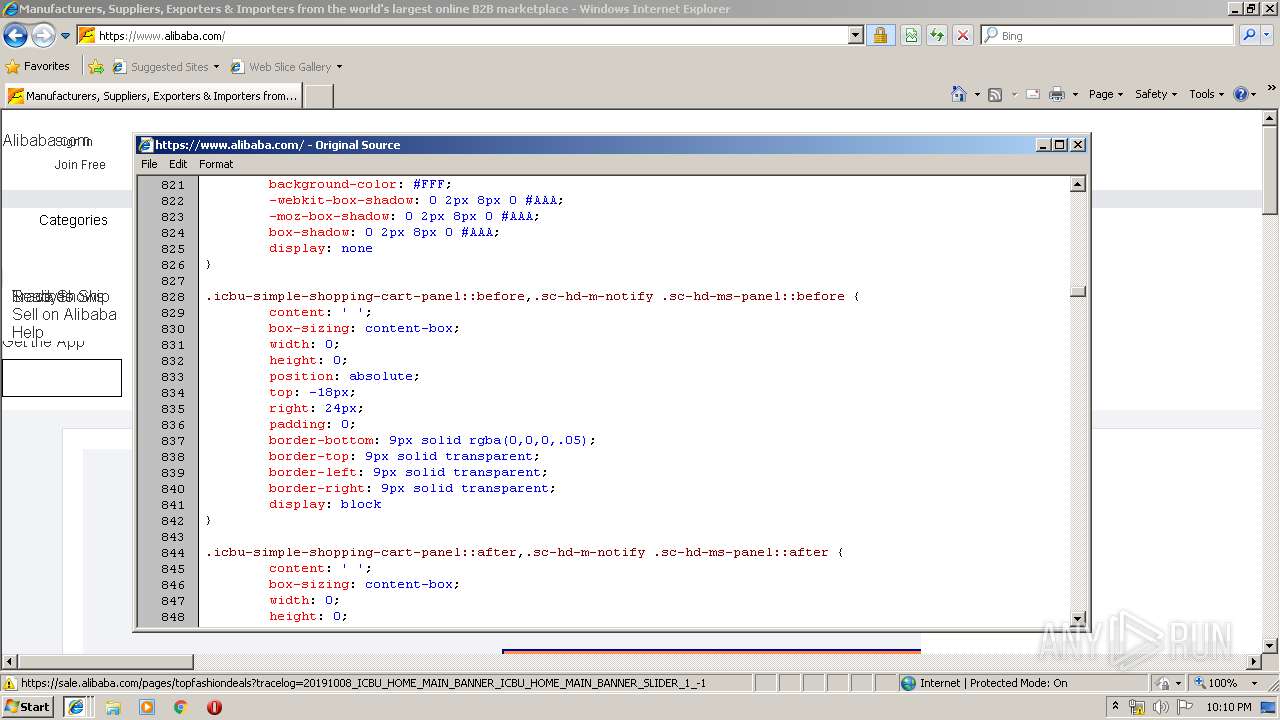1280x720 pixels.
Task: Open the Safety menu
Action: pos(1156,94)
